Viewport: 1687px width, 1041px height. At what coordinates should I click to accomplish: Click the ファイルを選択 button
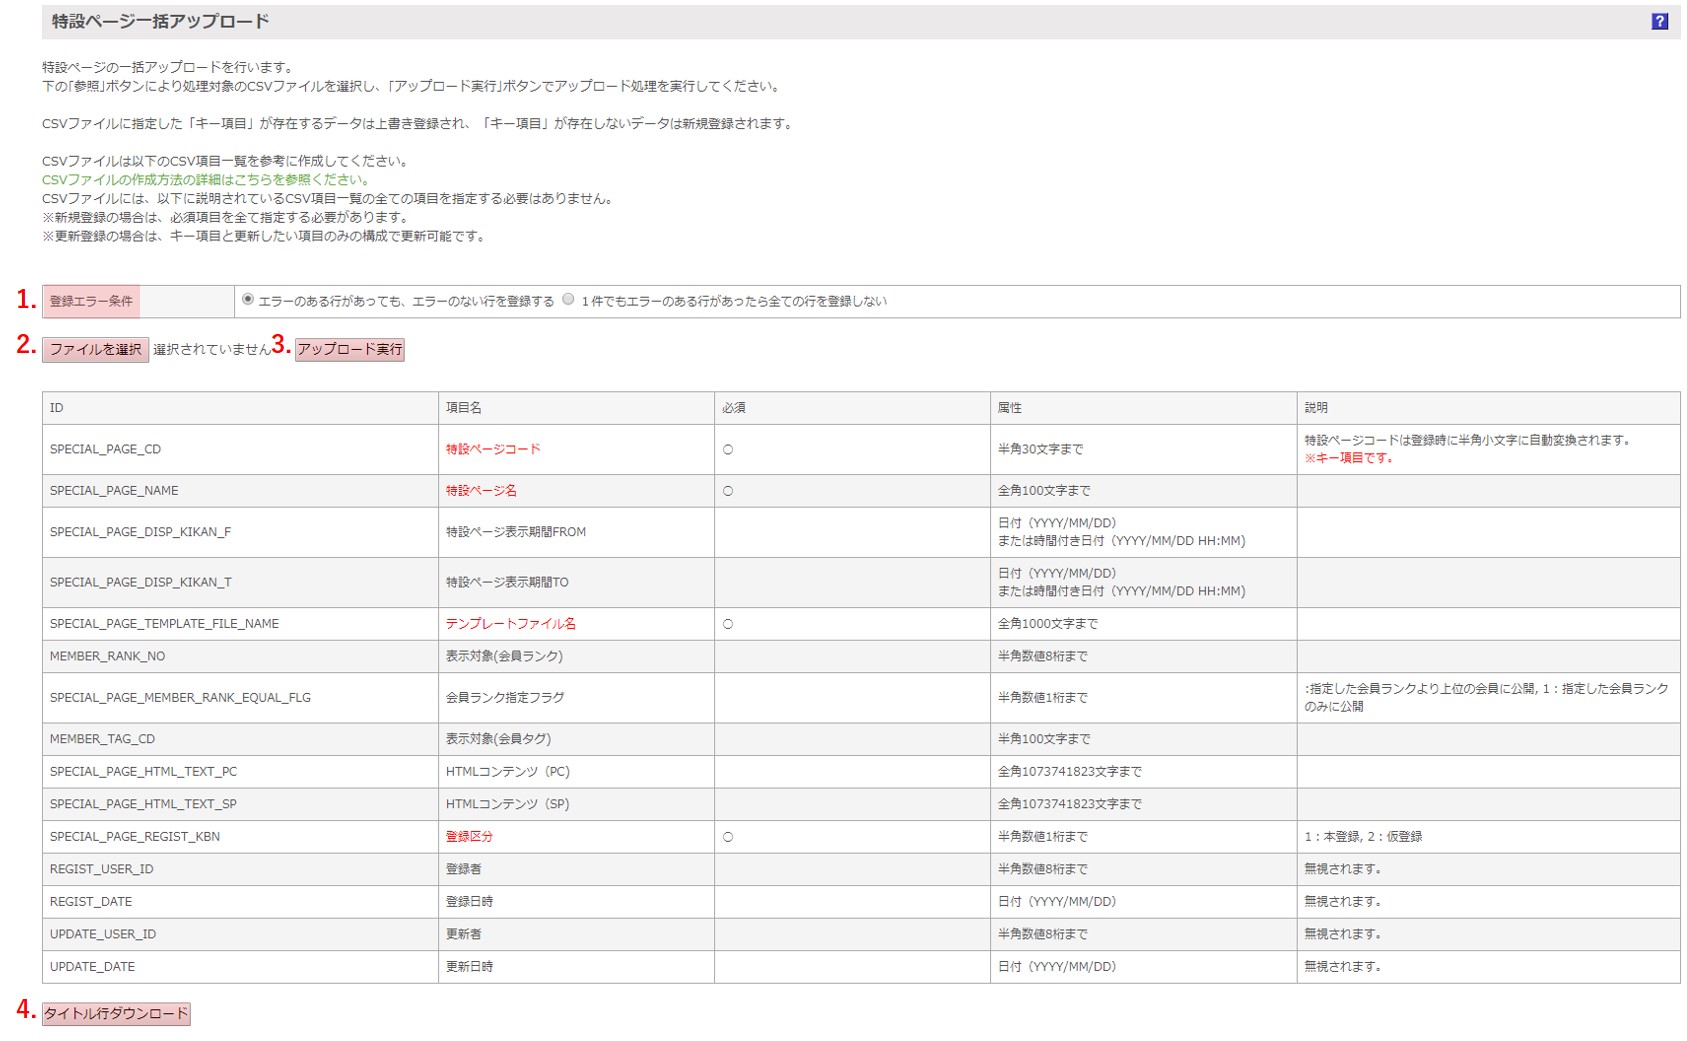point(95,349)
